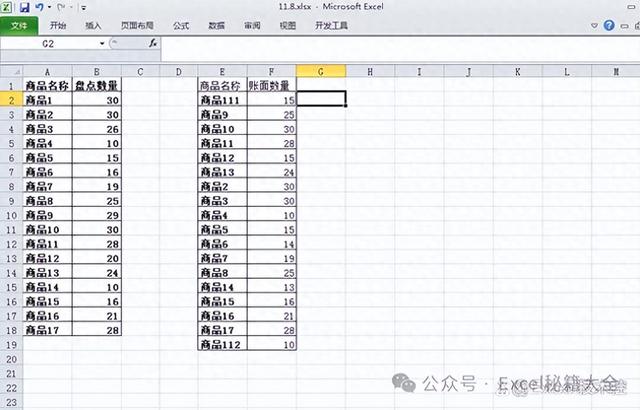Click cell A10 containing 商品9

pos(47,215)
